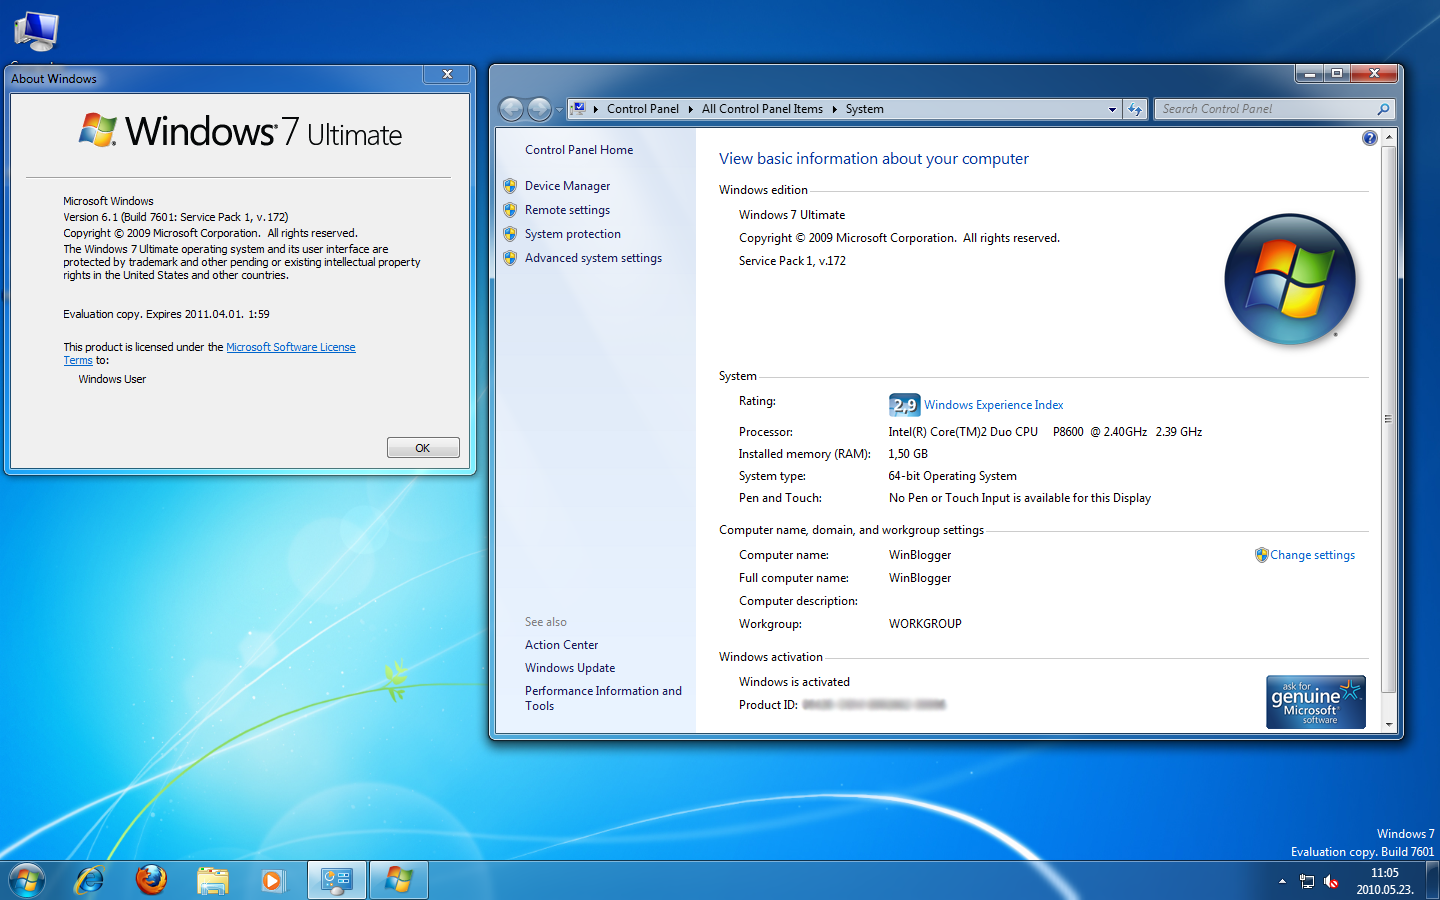Open System protection link
This screenshot has width=1440, height=900.
tap(573, 234)
